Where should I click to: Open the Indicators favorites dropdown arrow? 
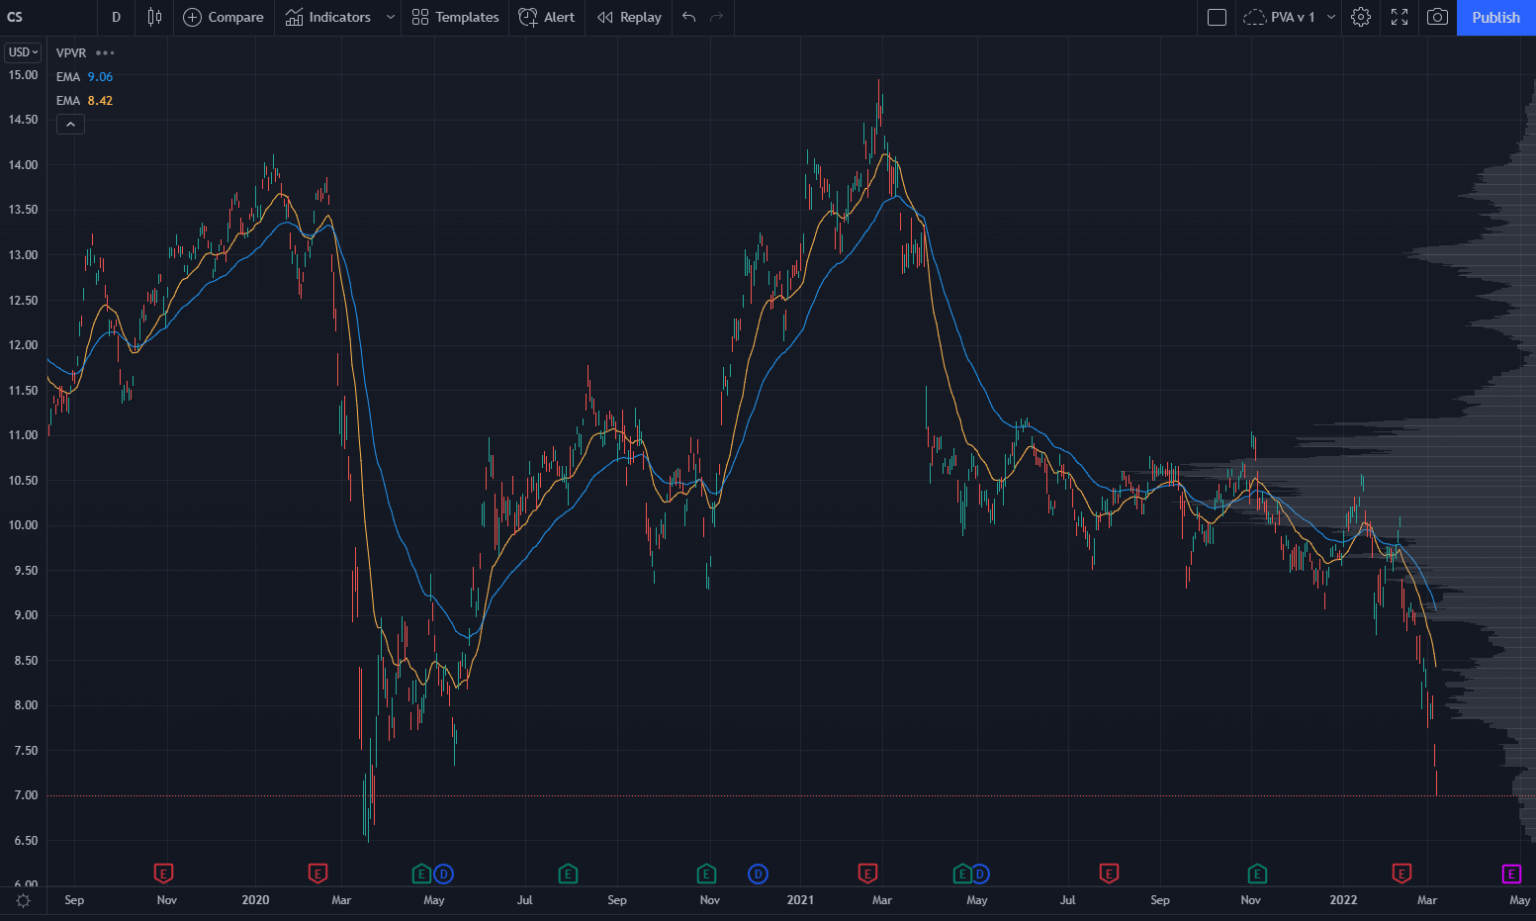tap(390, 17)
